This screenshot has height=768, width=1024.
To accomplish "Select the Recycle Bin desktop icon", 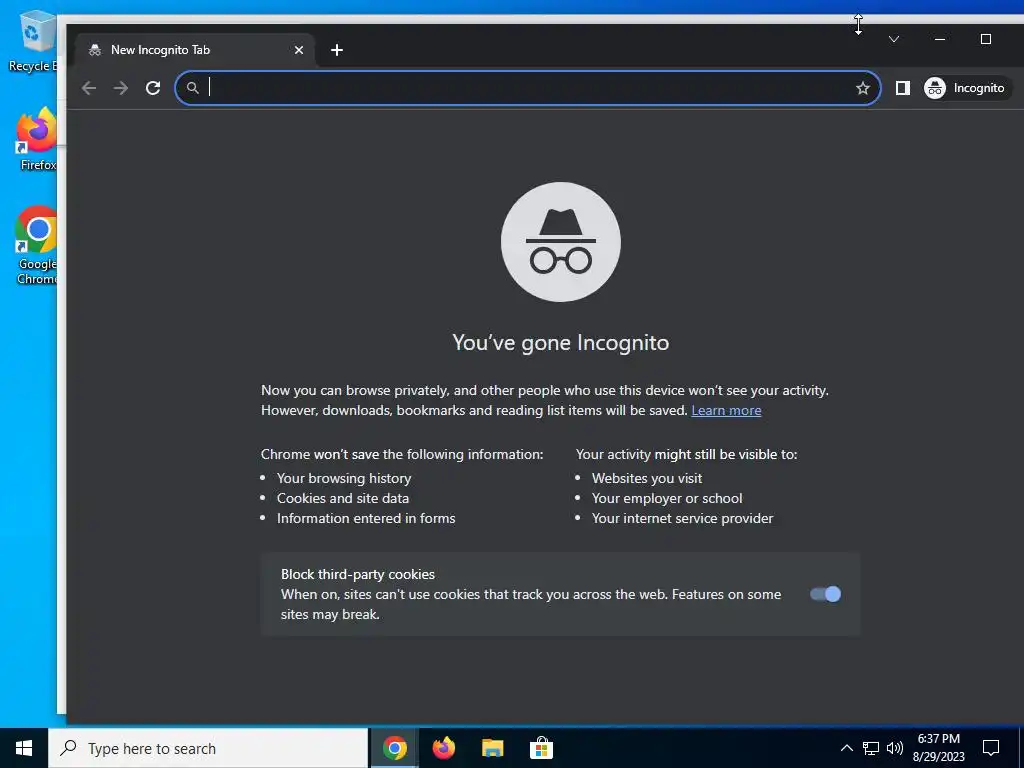I will pyautogui.click(x=34, y=42).
